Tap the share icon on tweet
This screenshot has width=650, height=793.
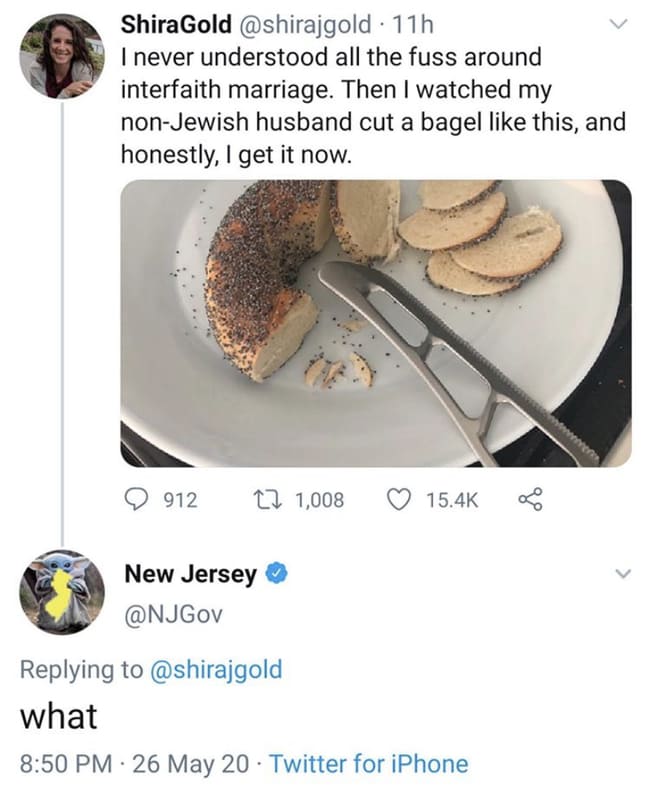(x=530, y=500)
